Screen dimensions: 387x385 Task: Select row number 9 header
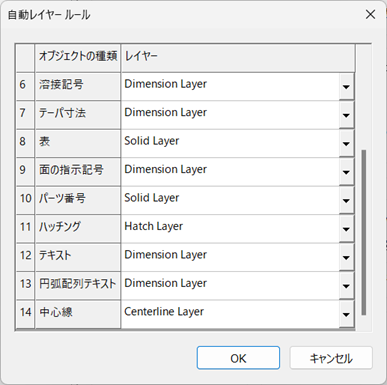click(x=25, y=172)
